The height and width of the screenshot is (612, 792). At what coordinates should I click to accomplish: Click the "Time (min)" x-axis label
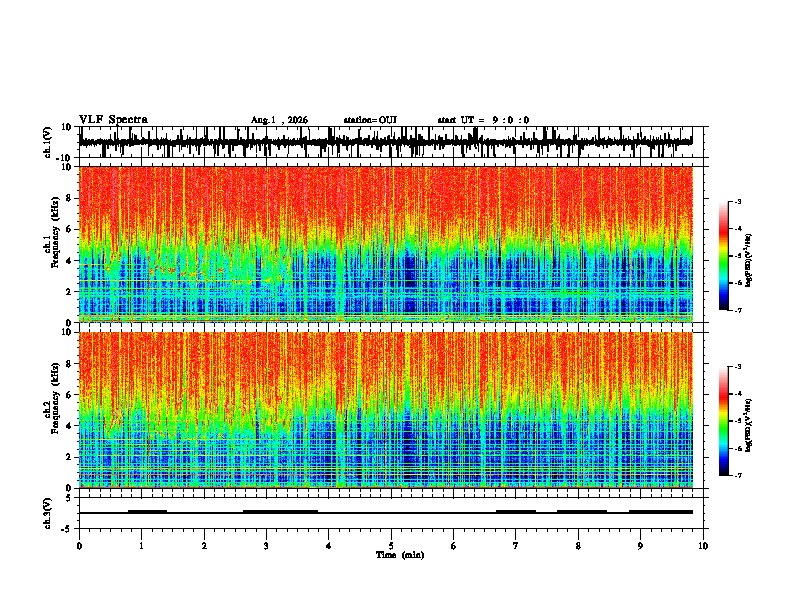tap(400, 555)
